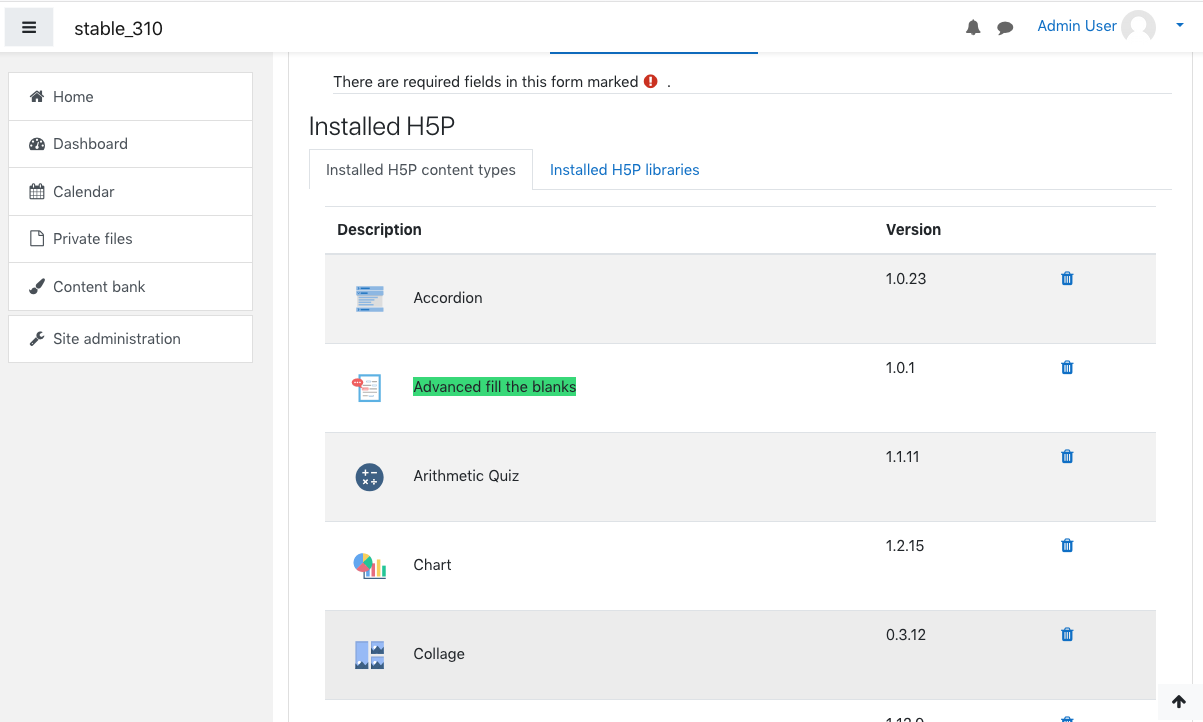Click the Accordion description text
This screenshot has width=1203, height=722.
(448, 298)
